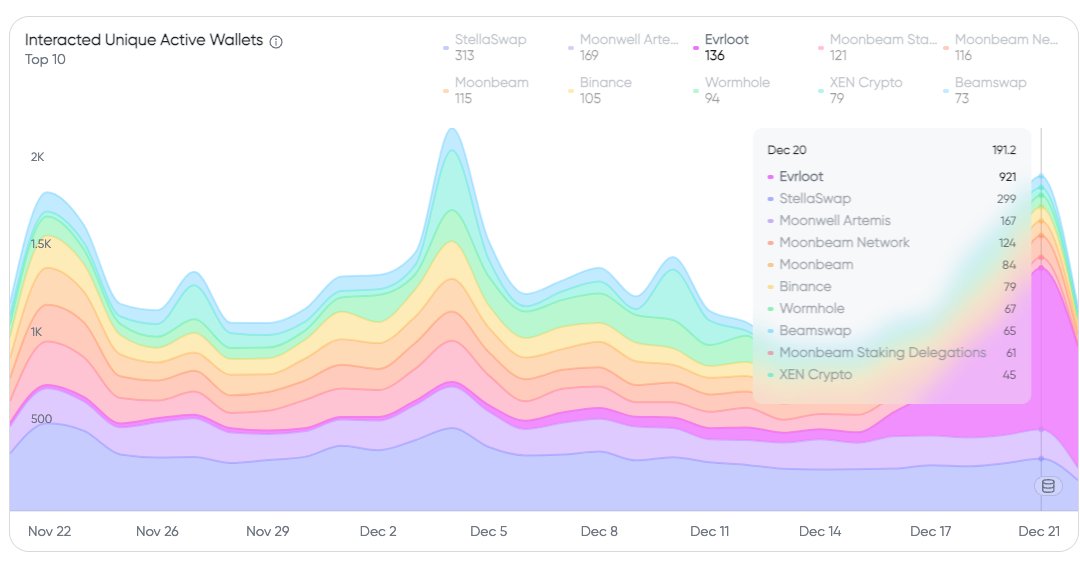Click the Nov 22 axis label
Screen dimensions: 1080x566
[x=50, y=532]
